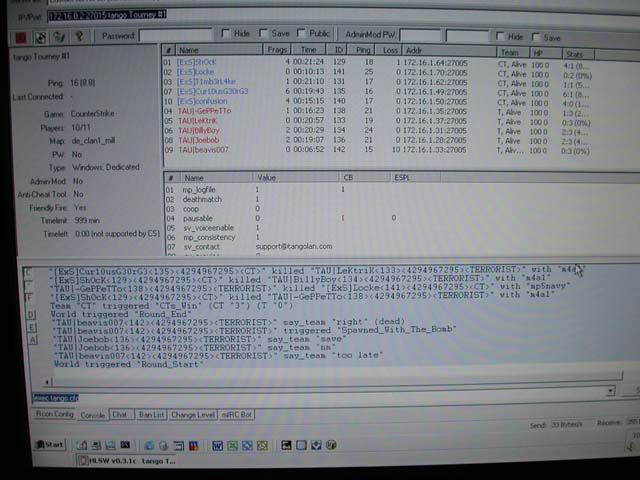Click the console command input box
Screen dimensions: 640x480
coord(318,397)
